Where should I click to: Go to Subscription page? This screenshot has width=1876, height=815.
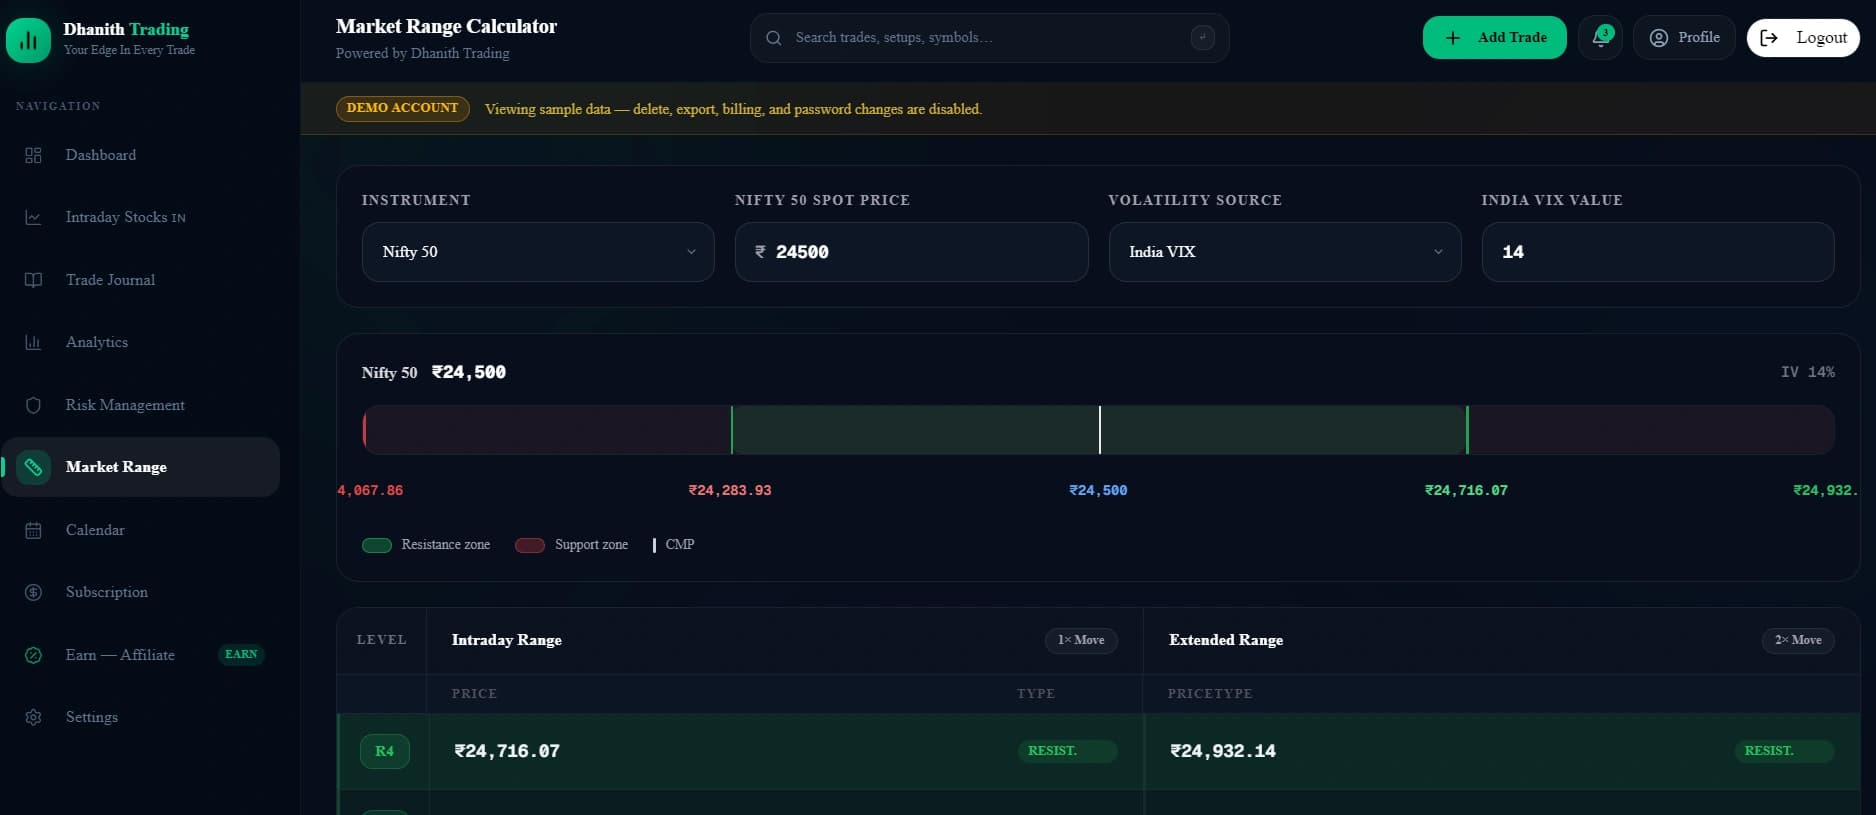pyautogui.click(x=140, y=592)
